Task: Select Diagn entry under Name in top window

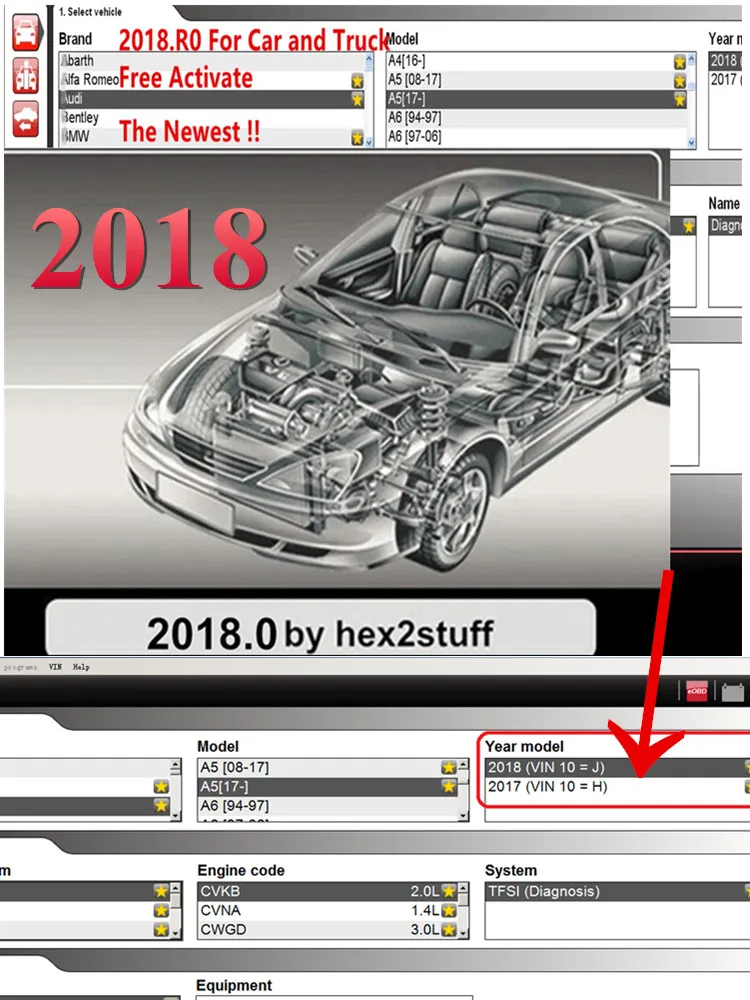Action: pos(726,225)
